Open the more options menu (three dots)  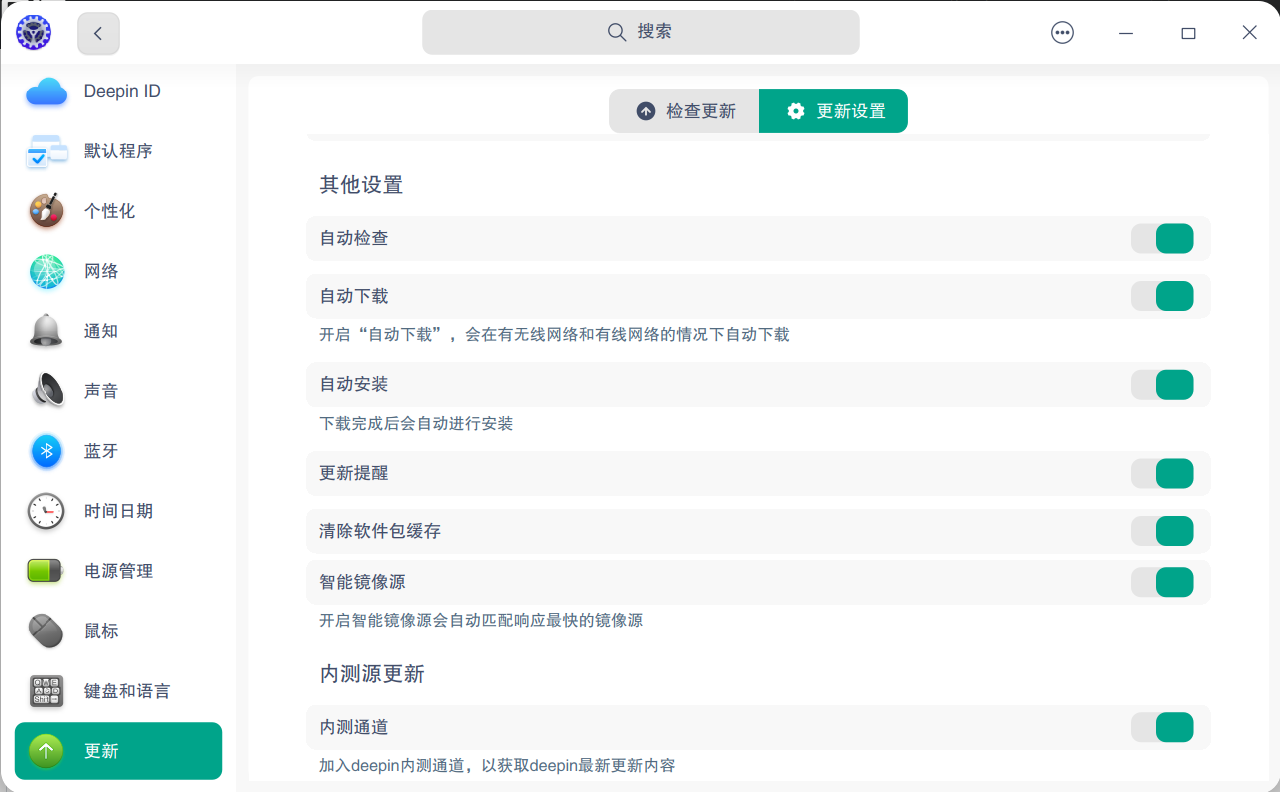tap(1062, 32)
